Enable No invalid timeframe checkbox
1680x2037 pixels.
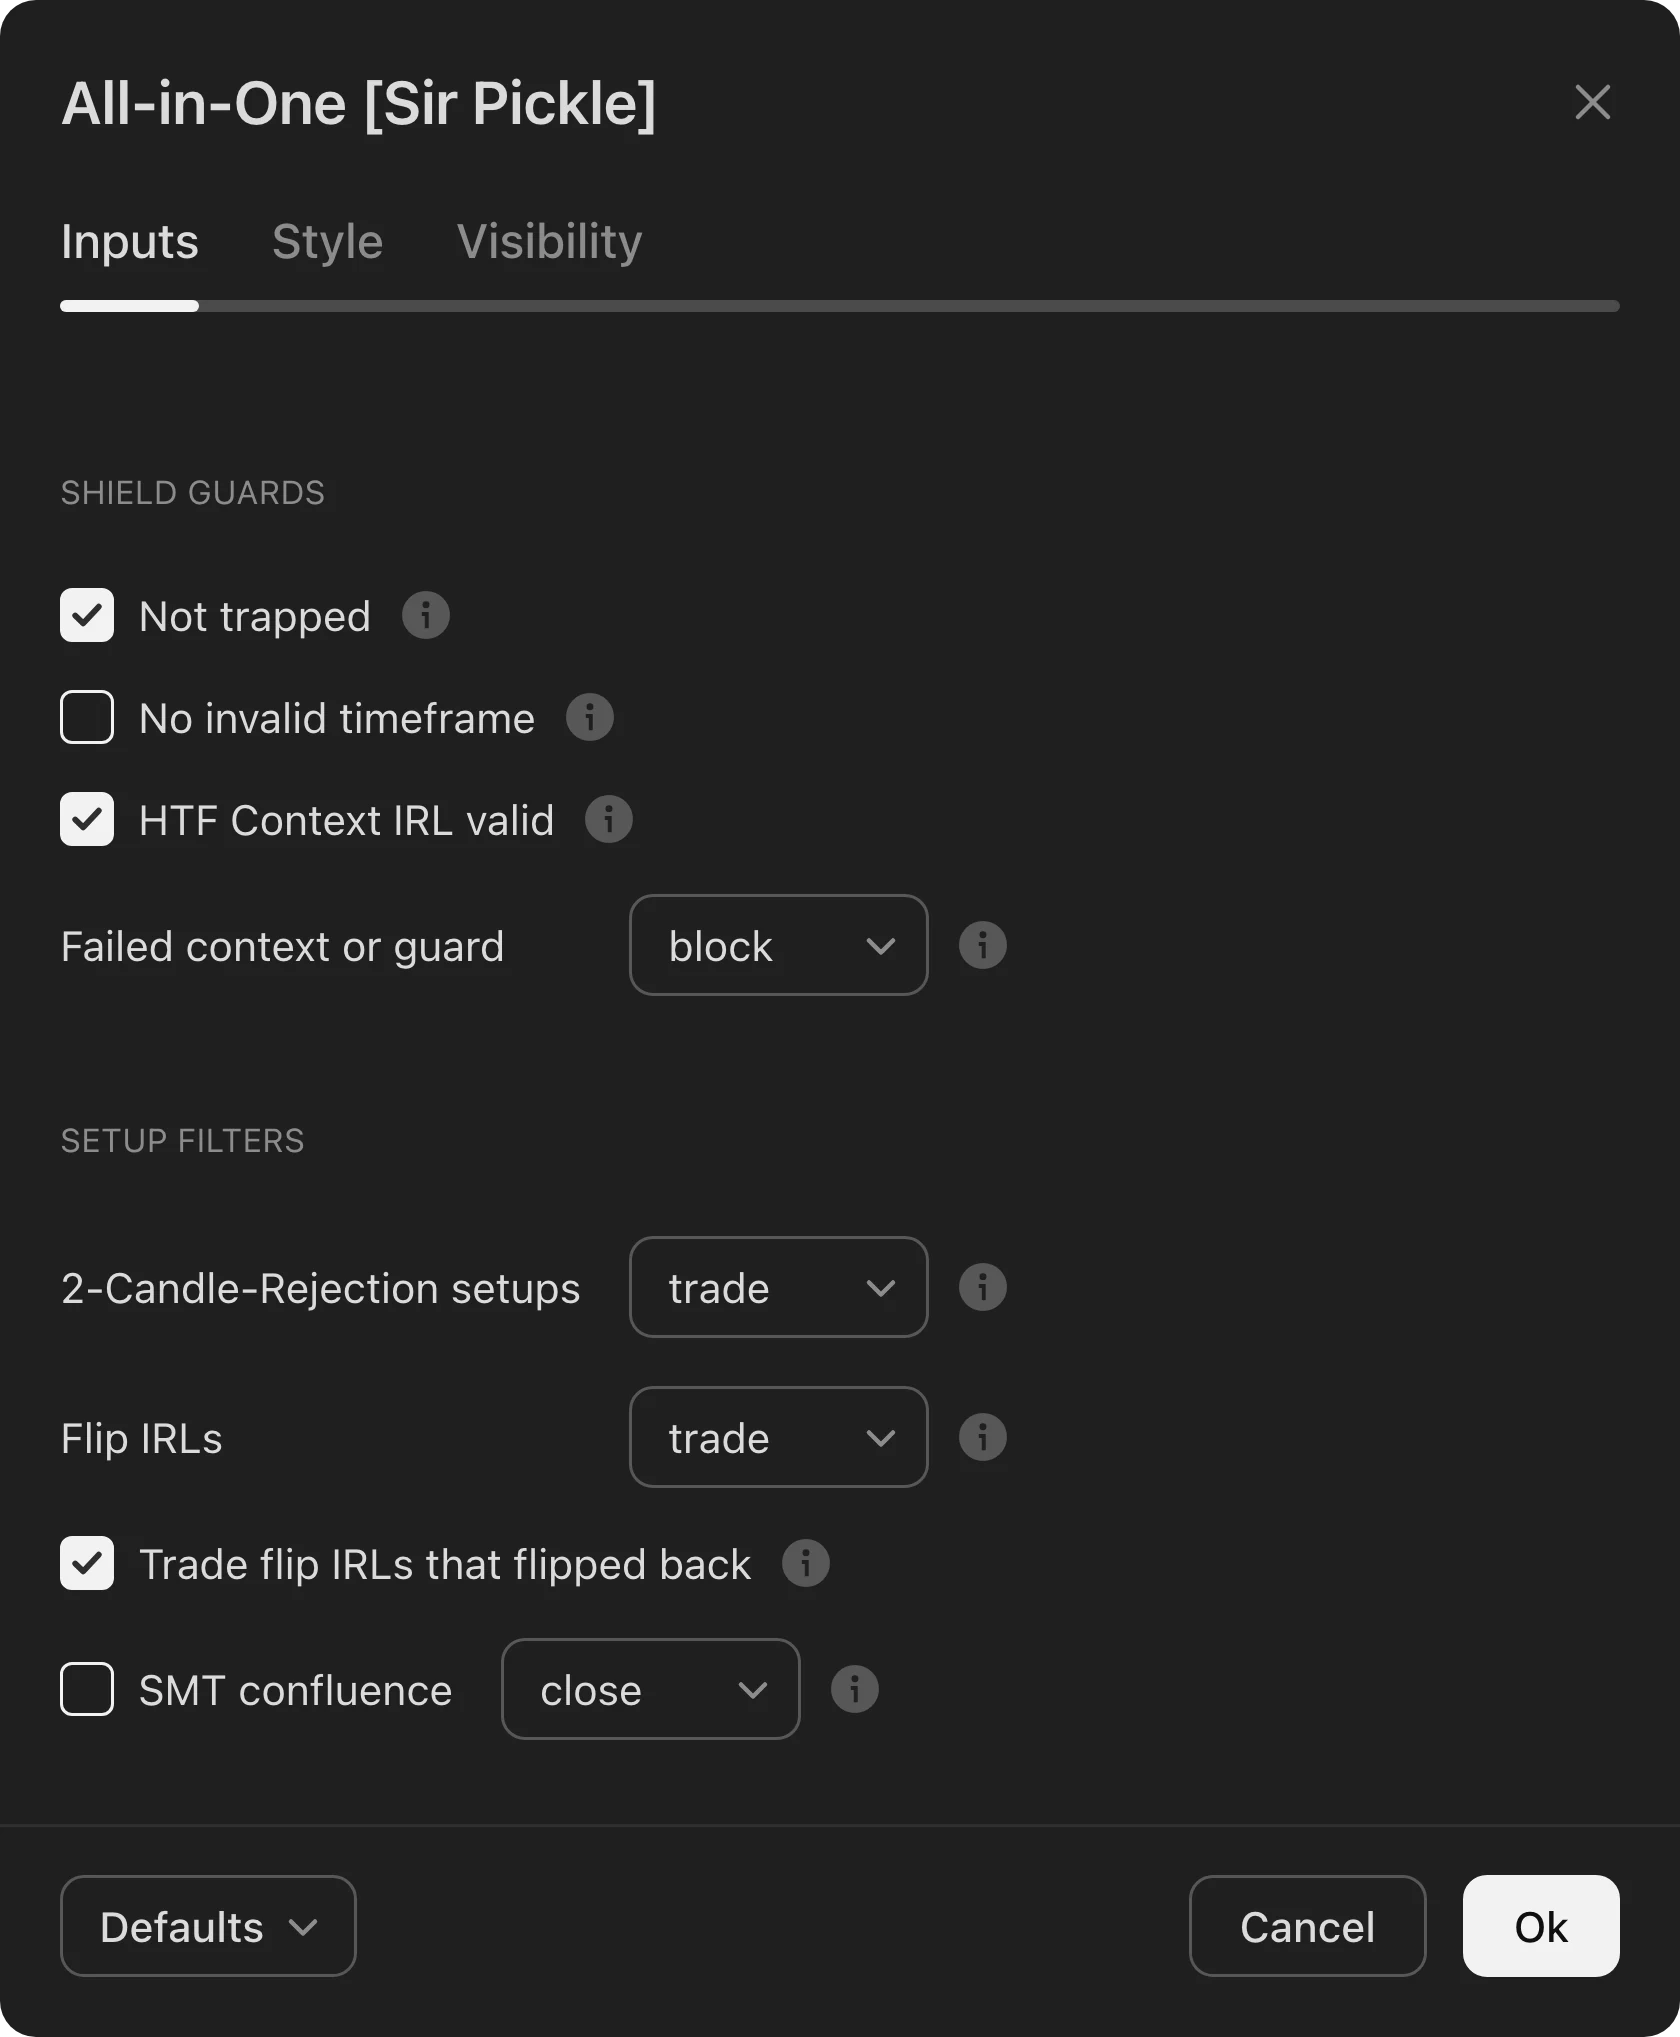(x=87, y=717)
